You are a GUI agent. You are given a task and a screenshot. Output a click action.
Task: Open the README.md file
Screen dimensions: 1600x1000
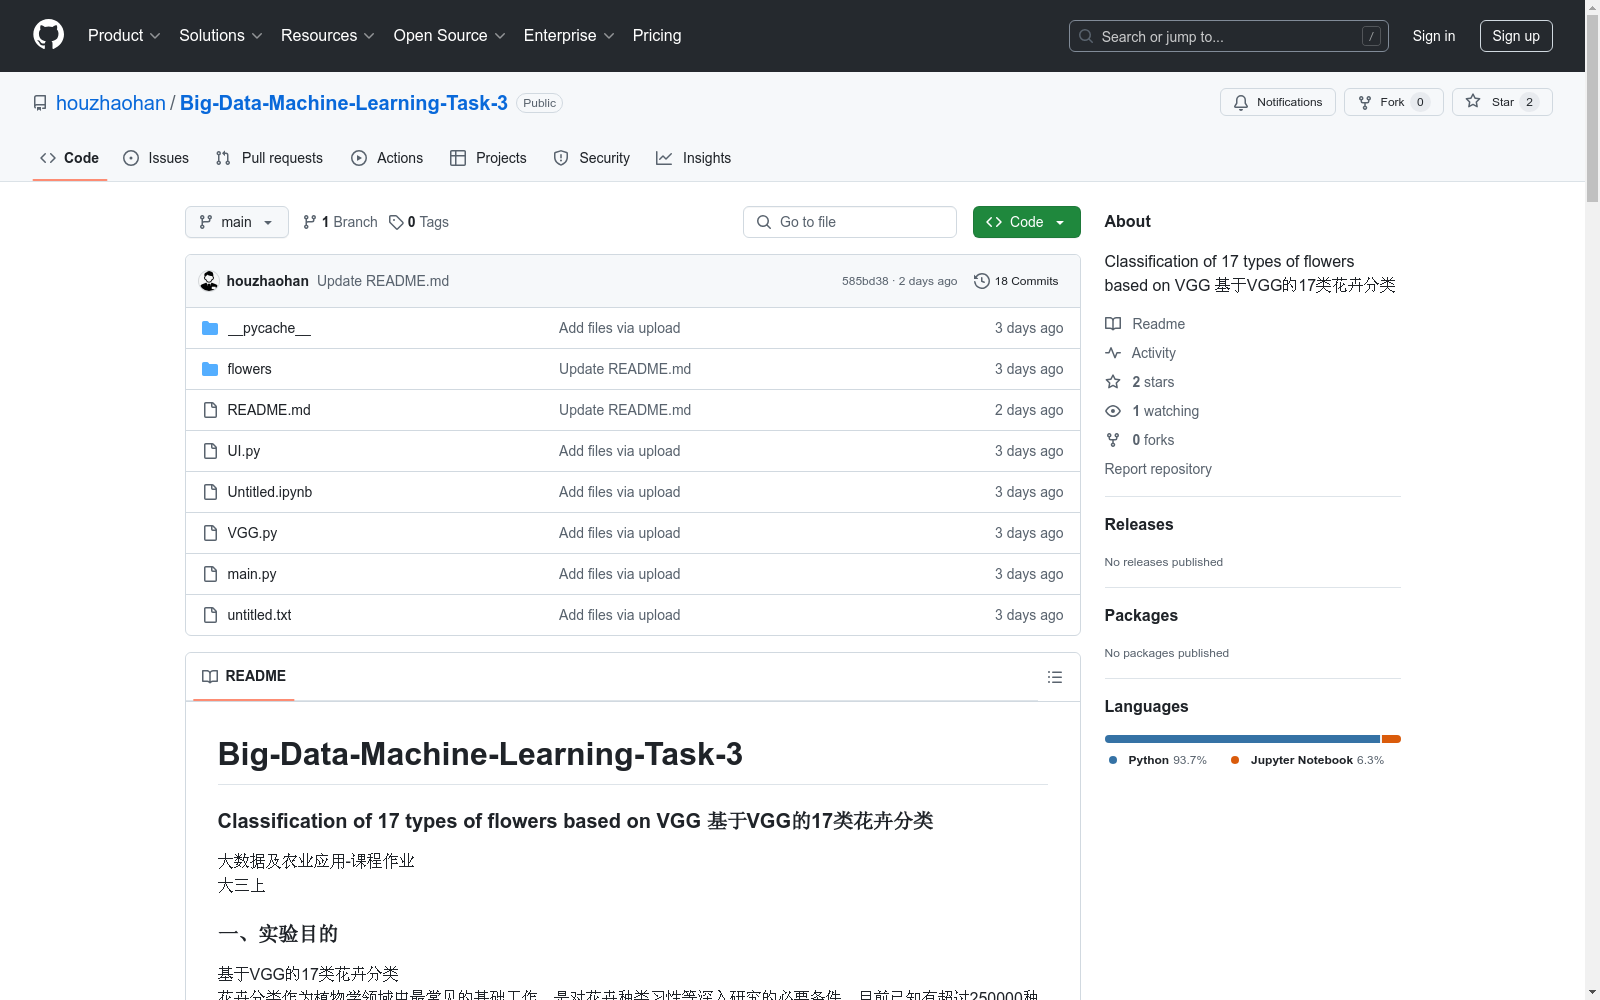[x=269, y=410]
